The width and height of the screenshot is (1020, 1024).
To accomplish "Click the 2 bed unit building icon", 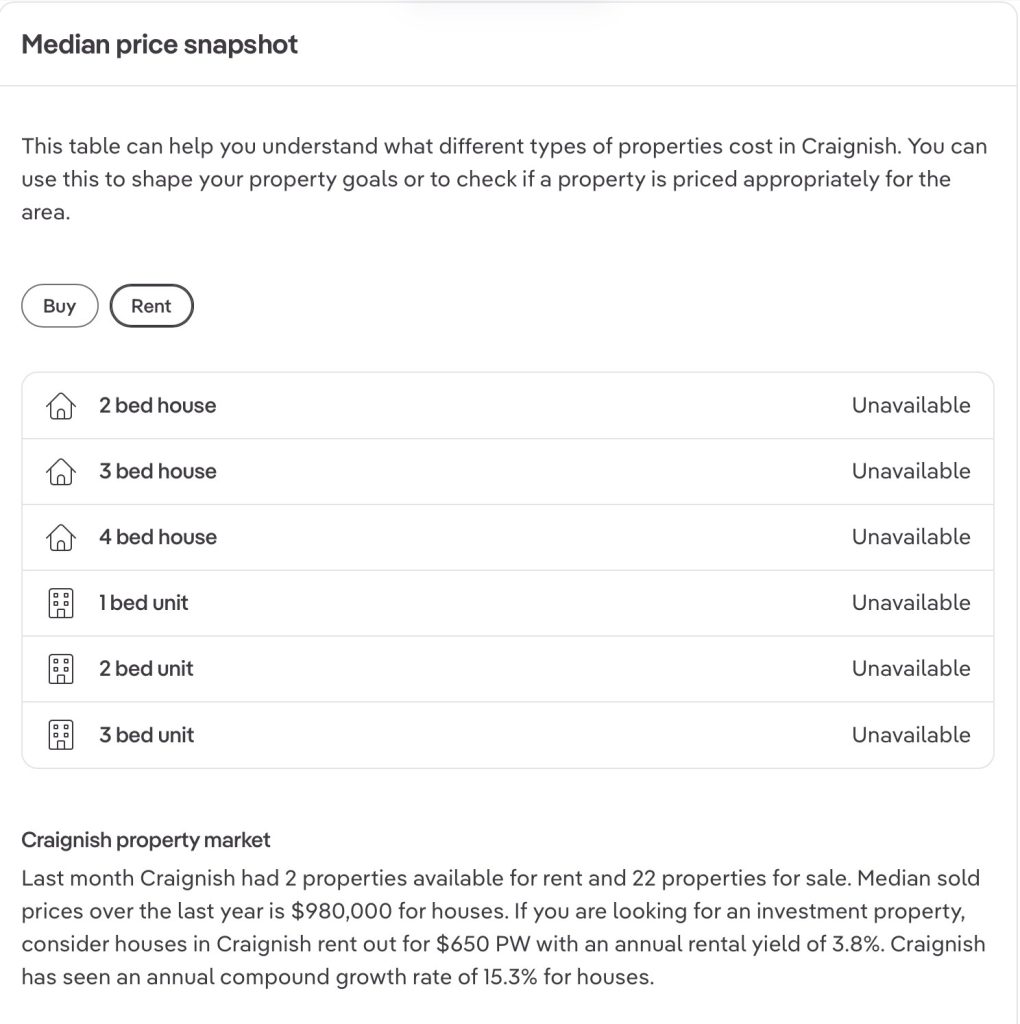I will pyautogui.click(x=61, y=669).
